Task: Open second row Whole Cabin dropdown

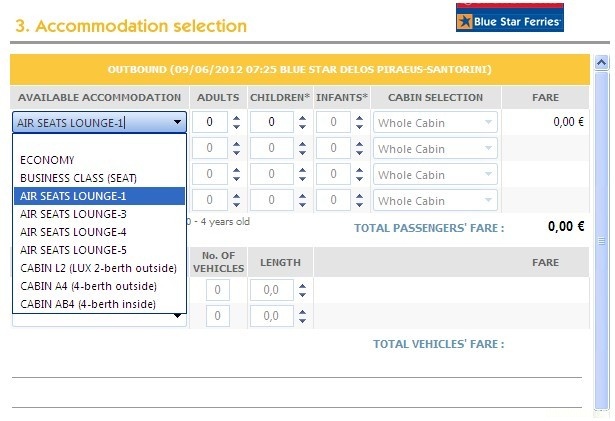Action: pos(435,149)
